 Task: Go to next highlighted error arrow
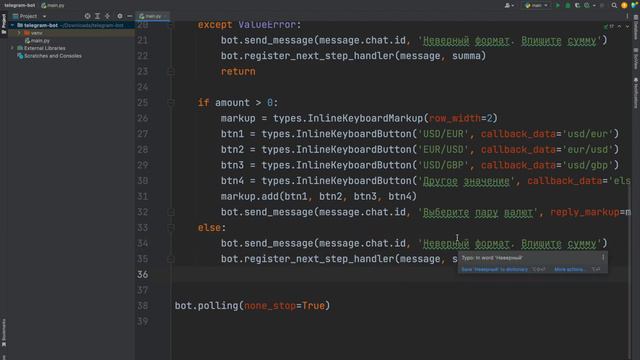pyautogui.click(x=627, y=26)
